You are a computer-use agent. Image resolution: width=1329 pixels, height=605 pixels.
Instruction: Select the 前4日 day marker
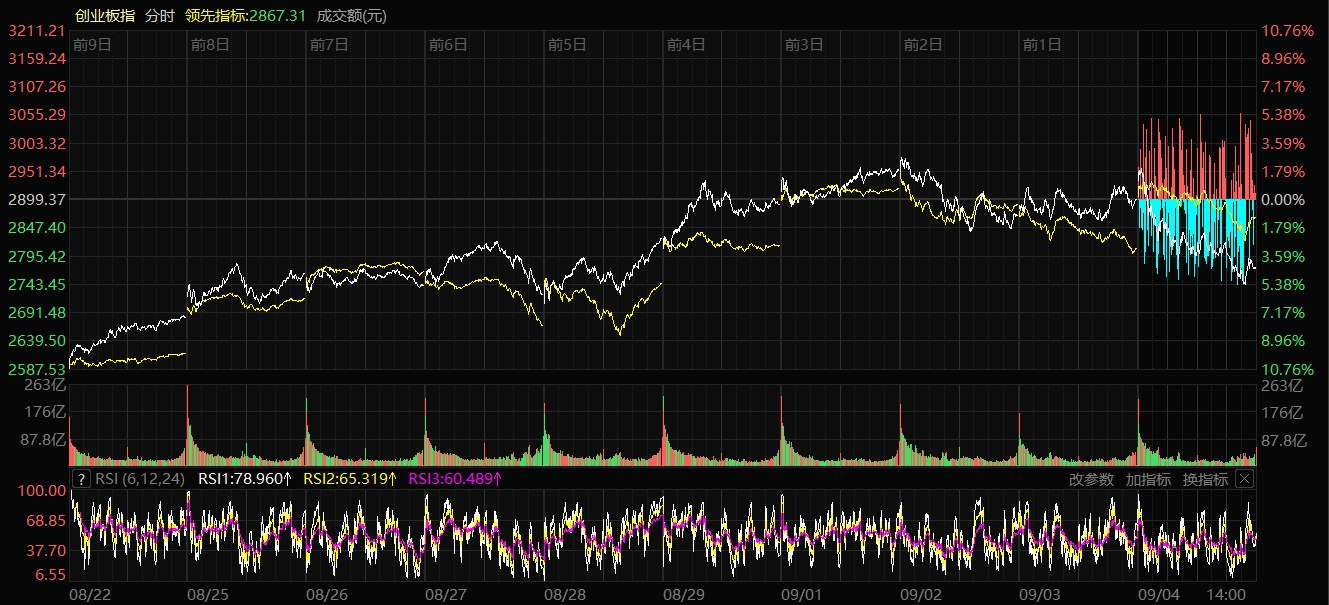[686, 44]
